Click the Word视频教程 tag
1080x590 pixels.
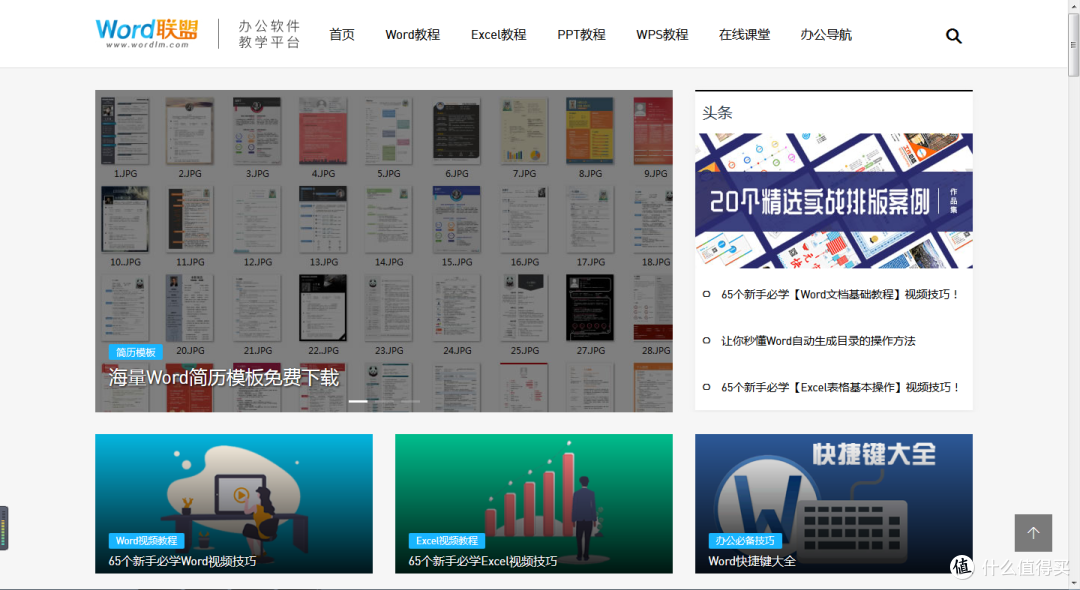pos(146,540)
